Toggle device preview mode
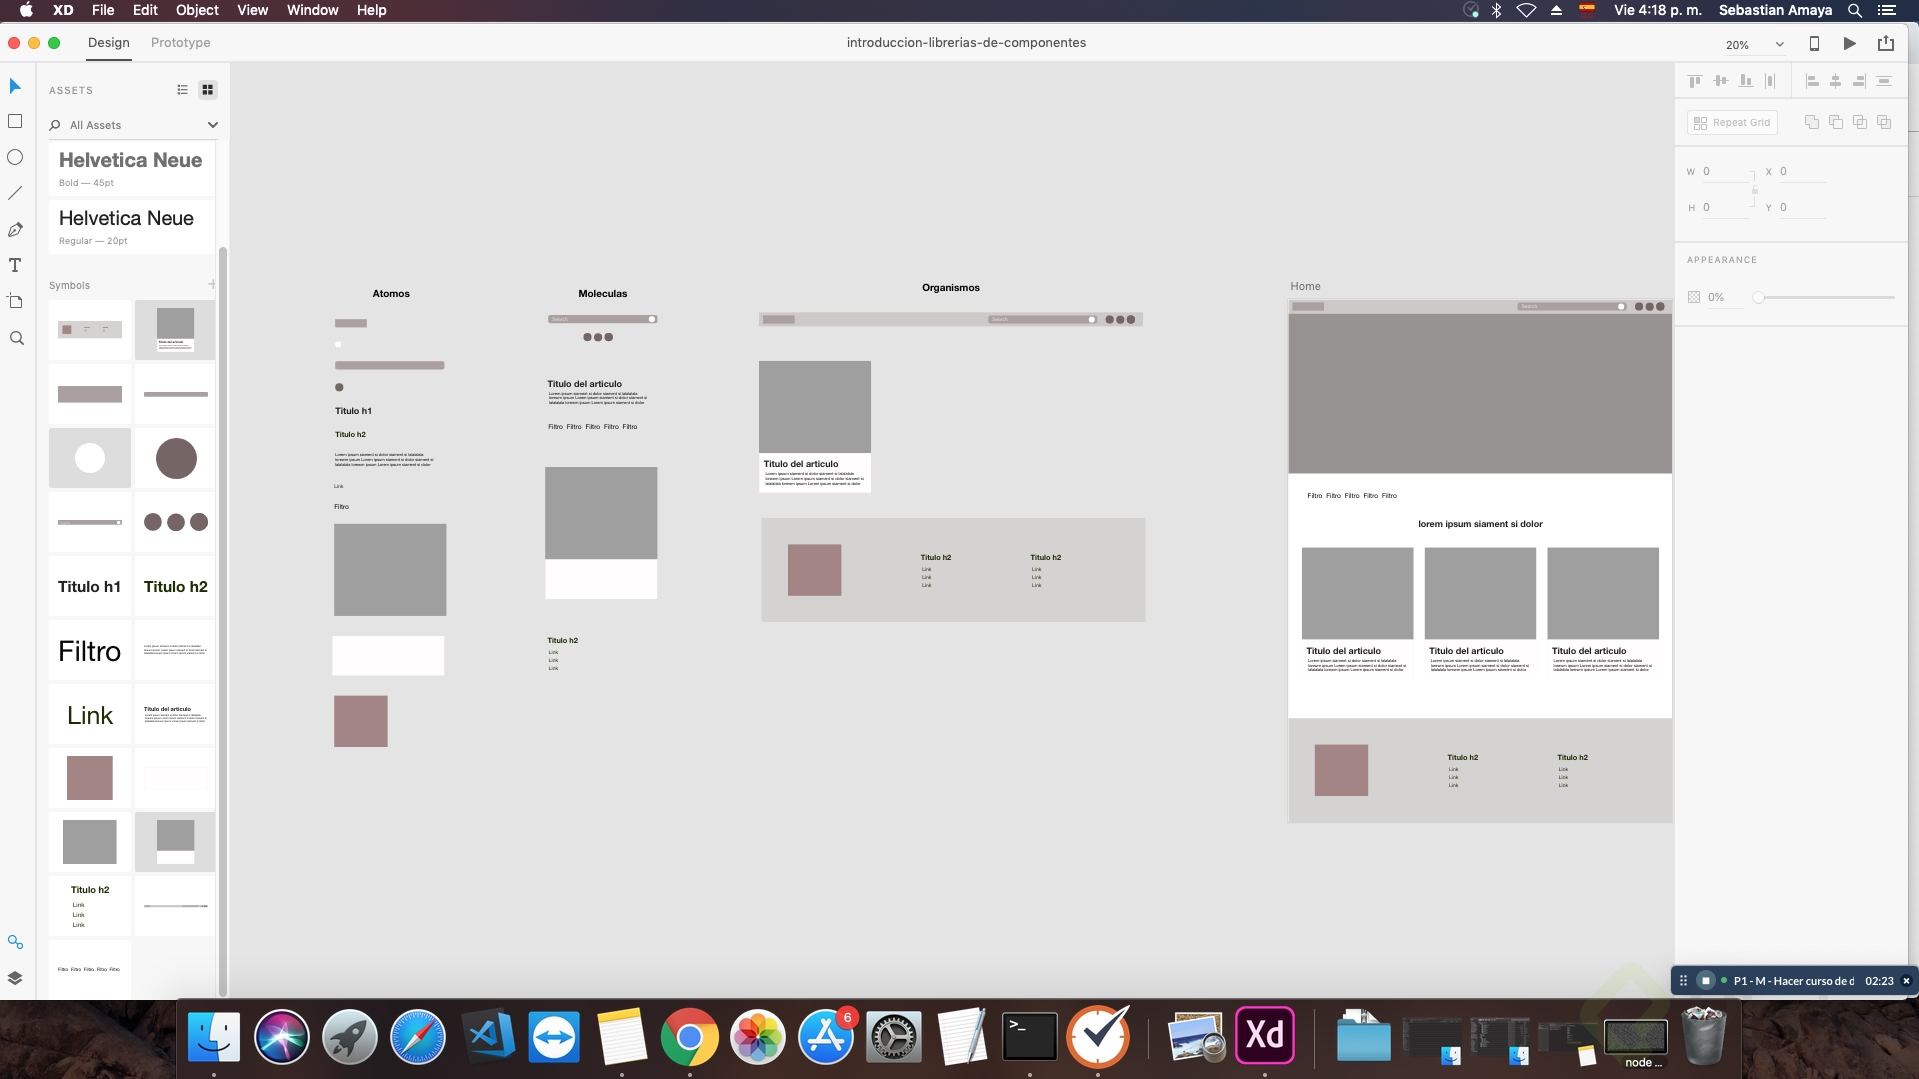Viewport: 1919px width, 1079px height. click(1814, 43)
